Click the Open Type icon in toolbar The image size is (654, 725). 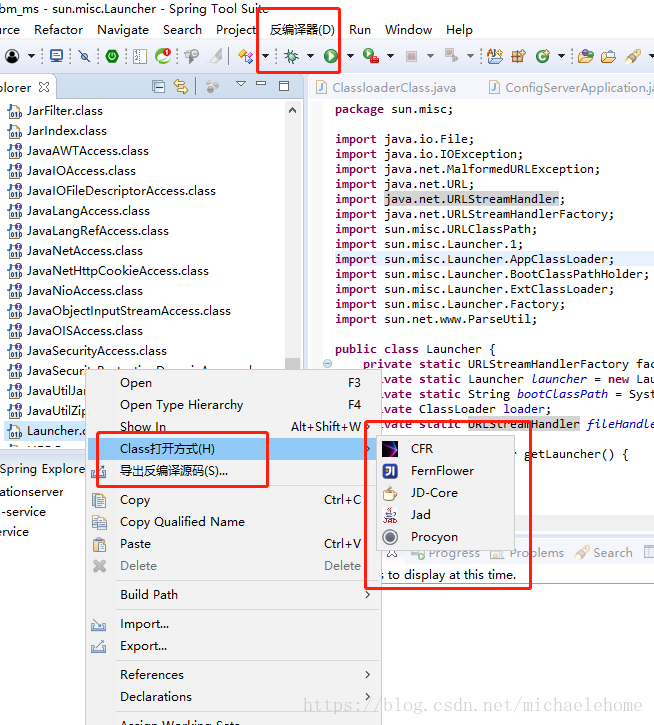(586, 56)
